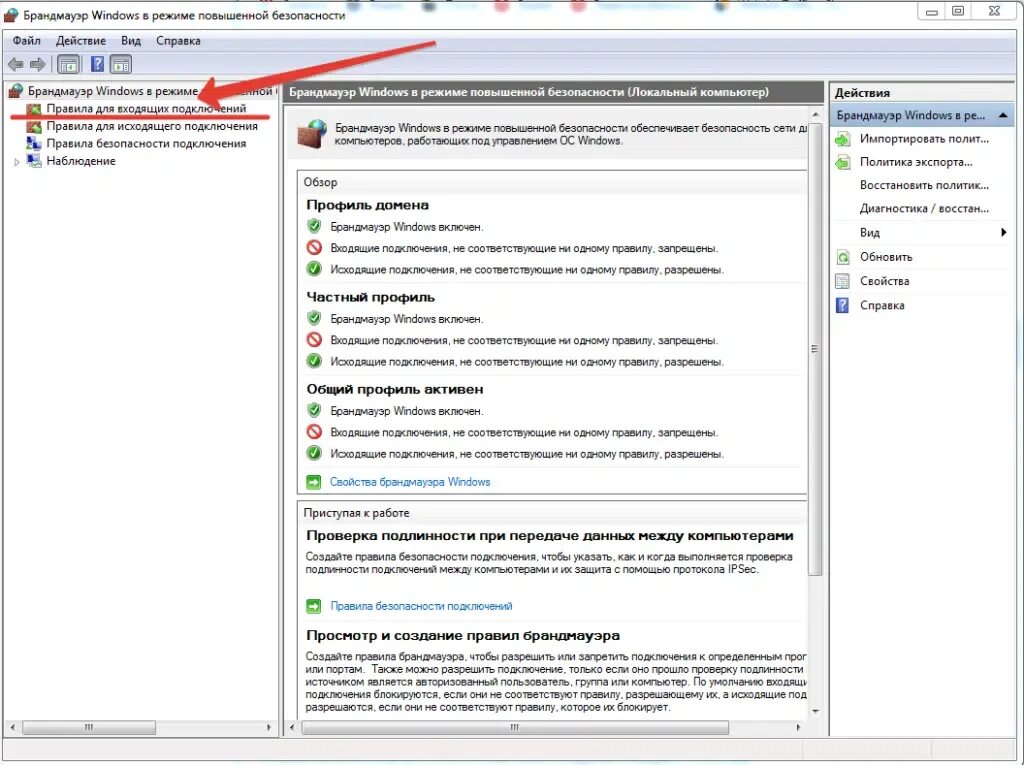
Task: Click the Политика экспорта icon
Action: 843,162
